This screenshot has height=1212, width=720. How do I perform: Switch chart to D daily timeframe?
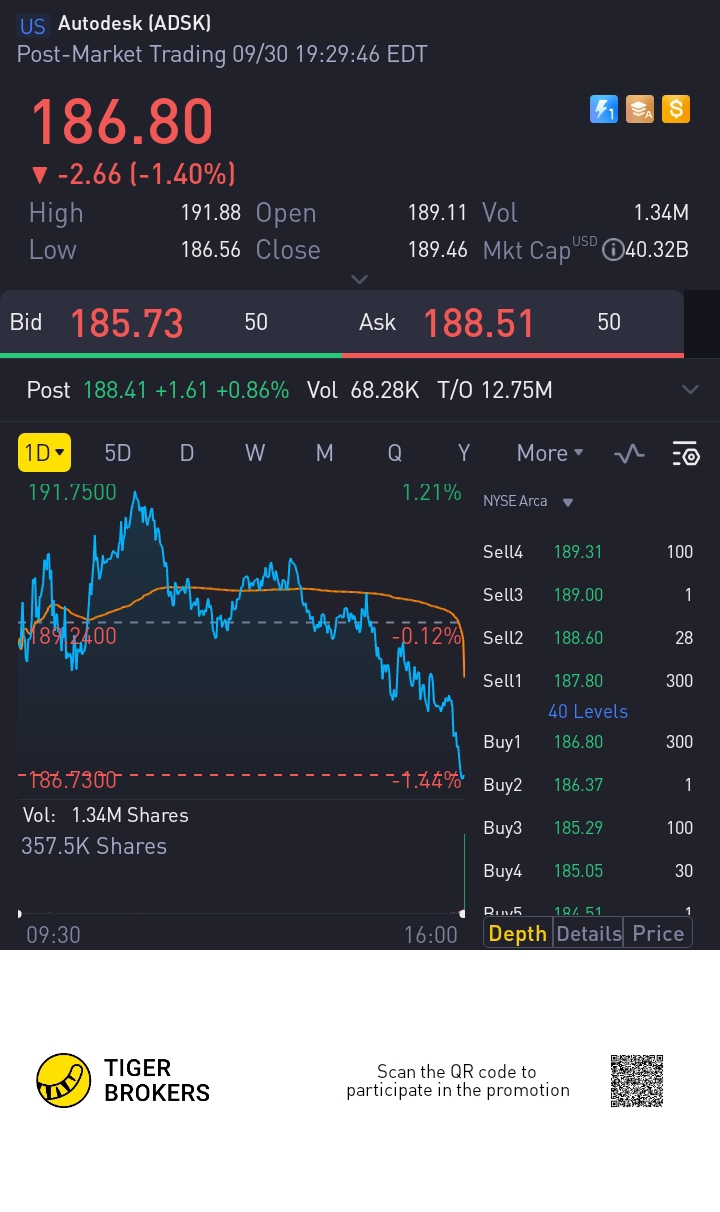[x=186, y=453]
